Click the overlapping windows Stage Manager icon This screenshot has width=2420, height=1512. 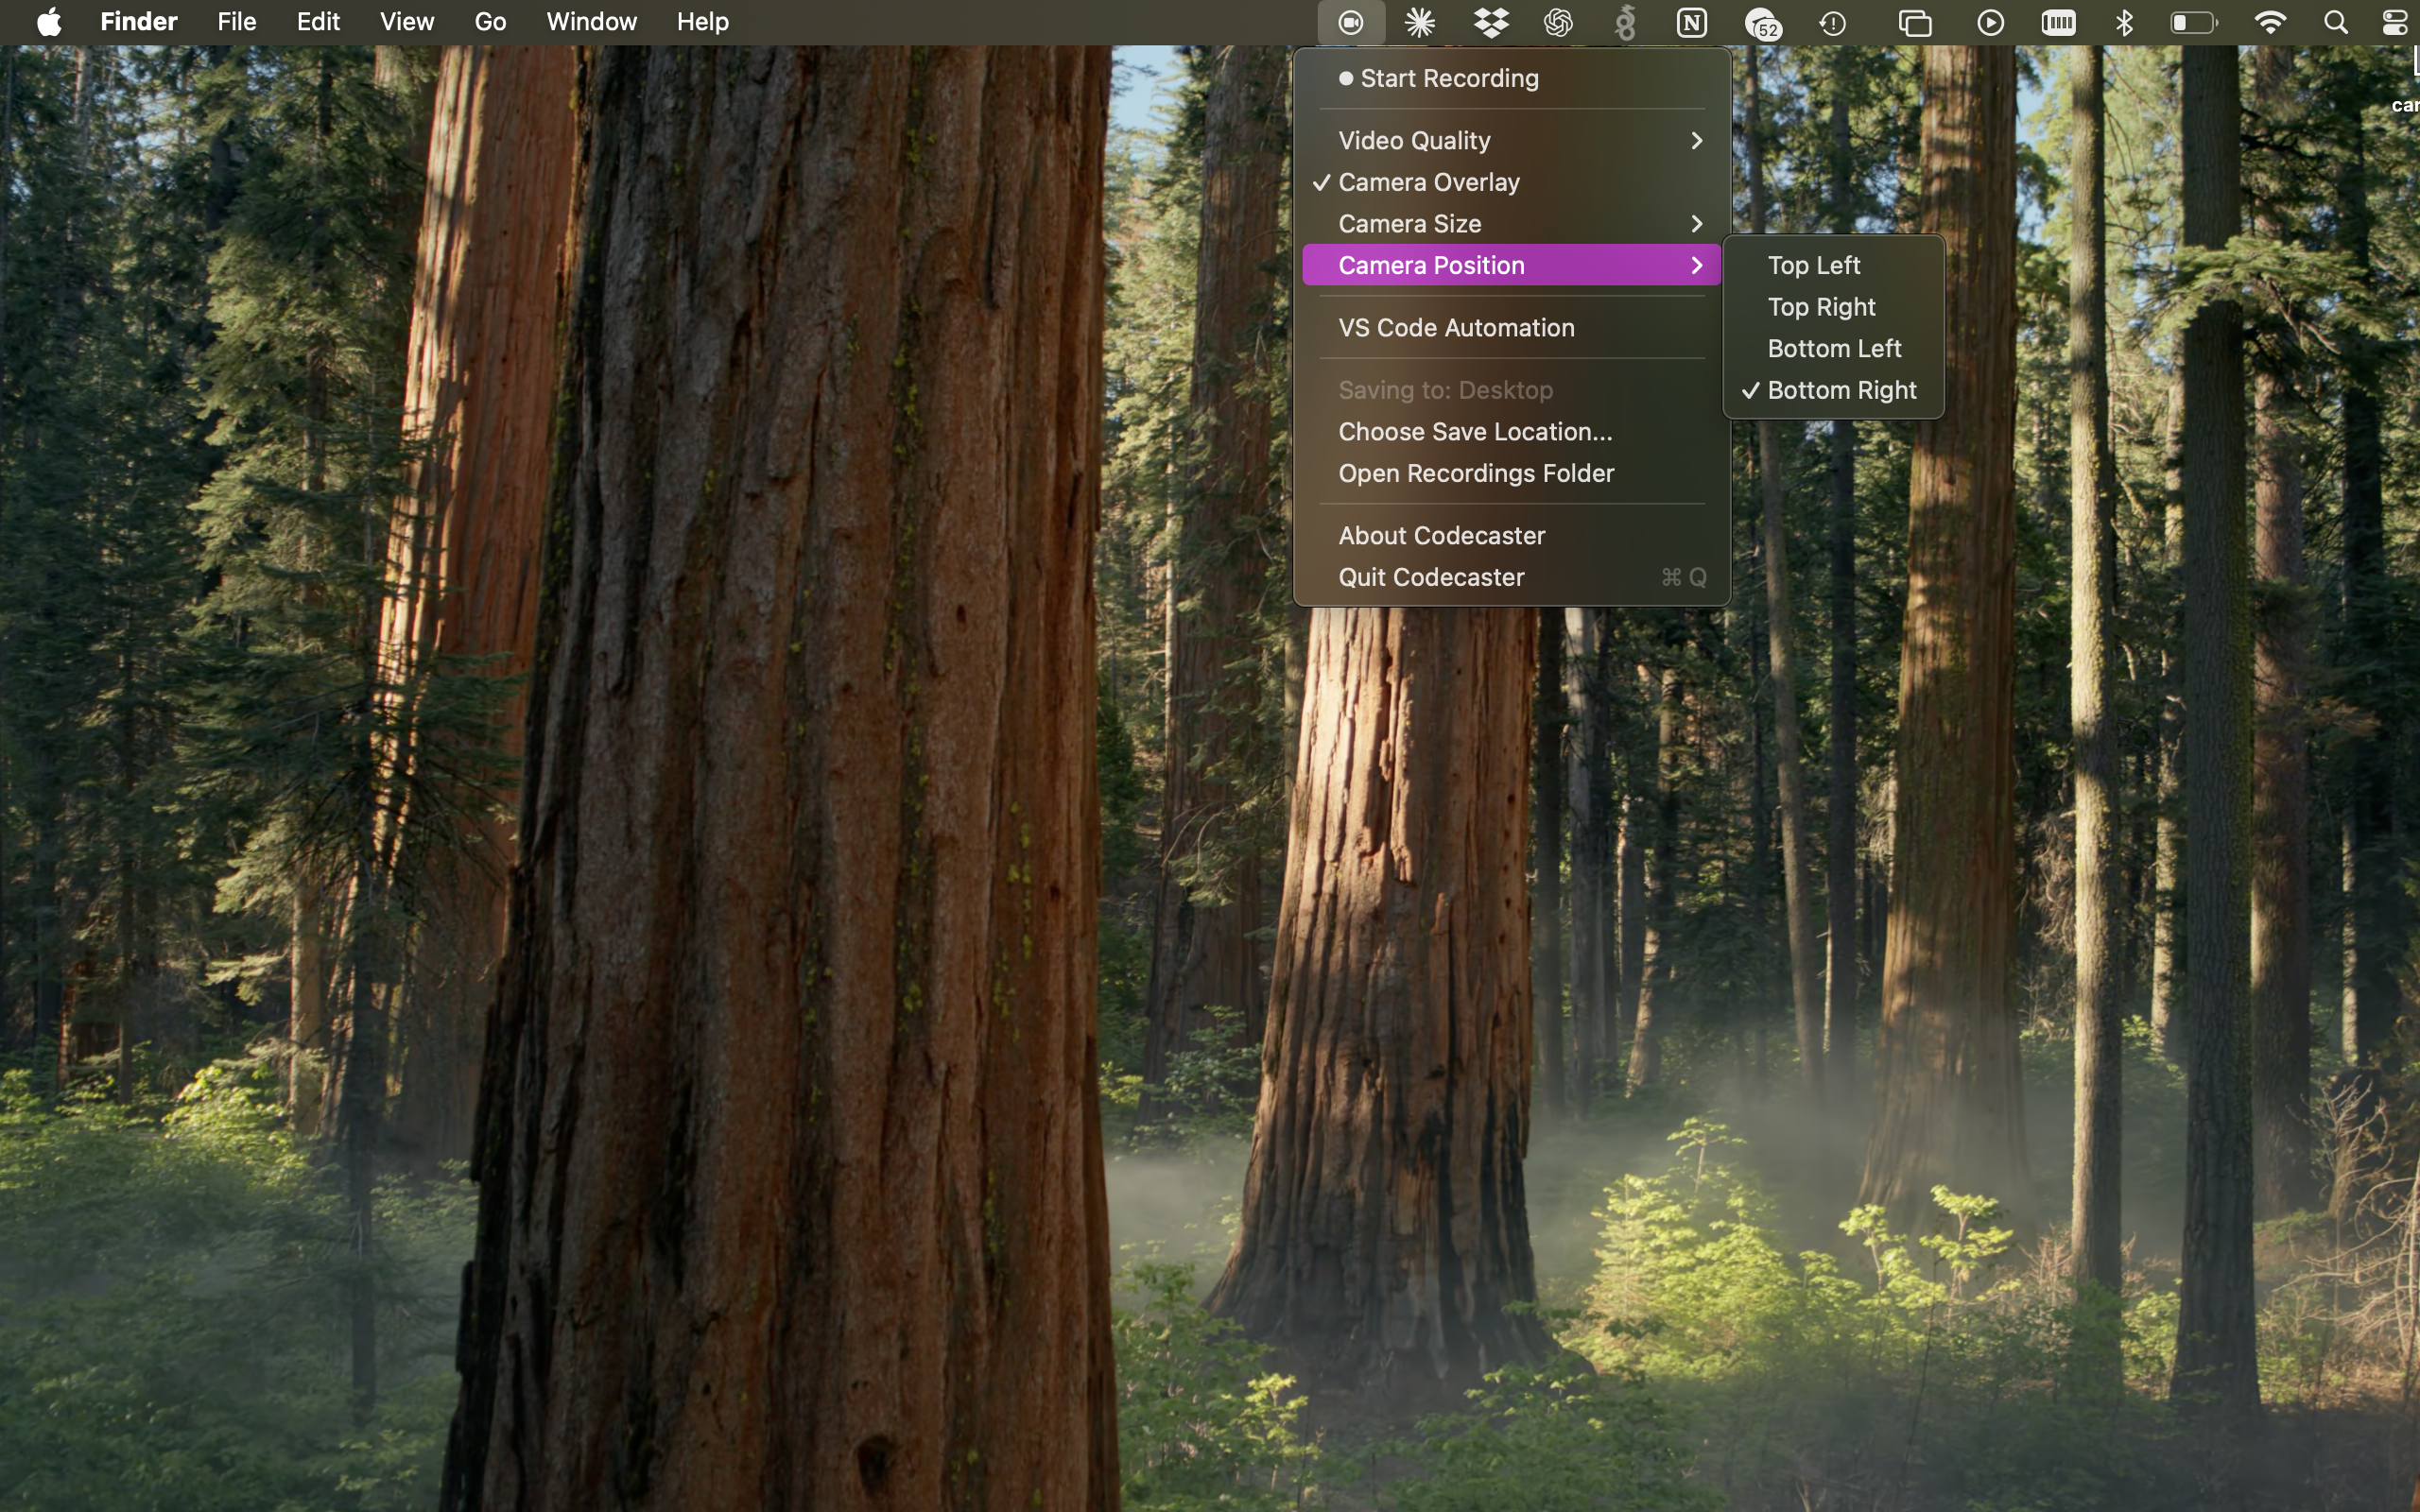[x=1915, y=22]
